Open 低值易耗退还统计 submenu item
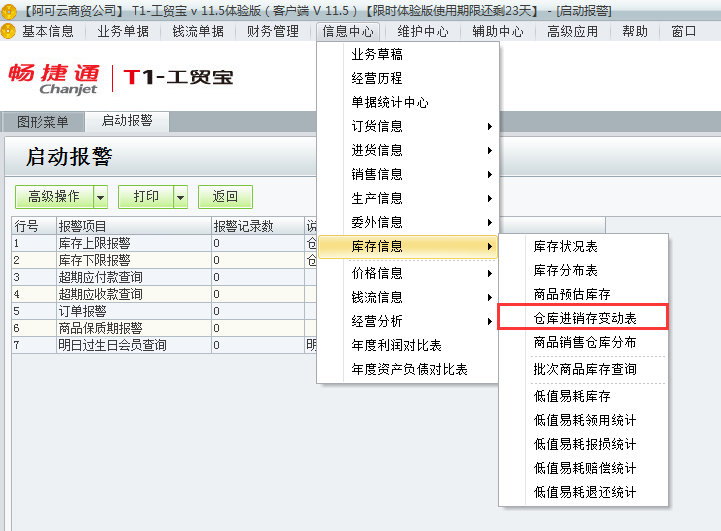The image size is (721, 531). click(x=583, y=492)
